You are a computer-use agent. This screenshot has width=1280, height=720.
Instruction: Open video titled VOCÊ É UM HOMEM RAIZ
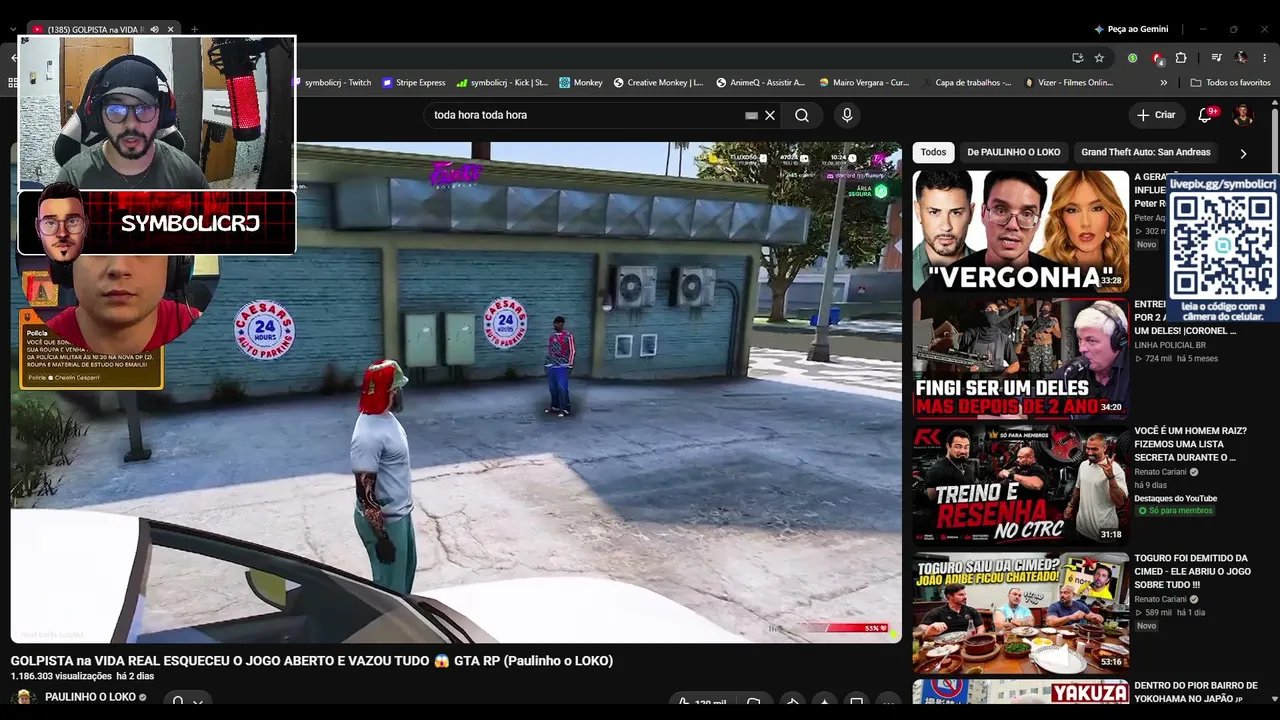click(1190, 444)
